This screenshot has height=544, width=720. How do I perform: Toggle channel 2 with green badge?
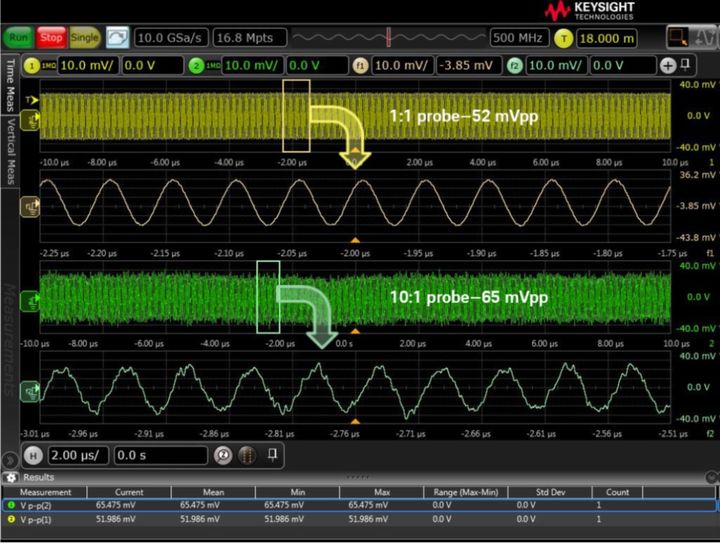(x=198, y=65)
